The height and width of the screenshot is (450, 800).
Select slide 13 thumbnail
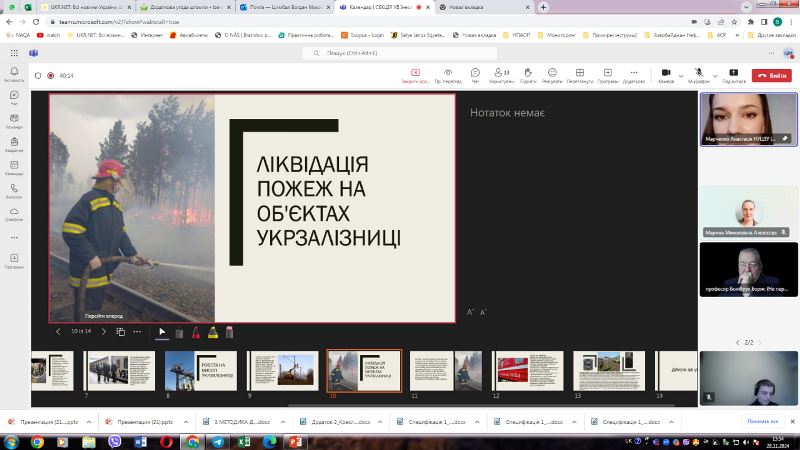pyautogui.click(x=609, y=371)
